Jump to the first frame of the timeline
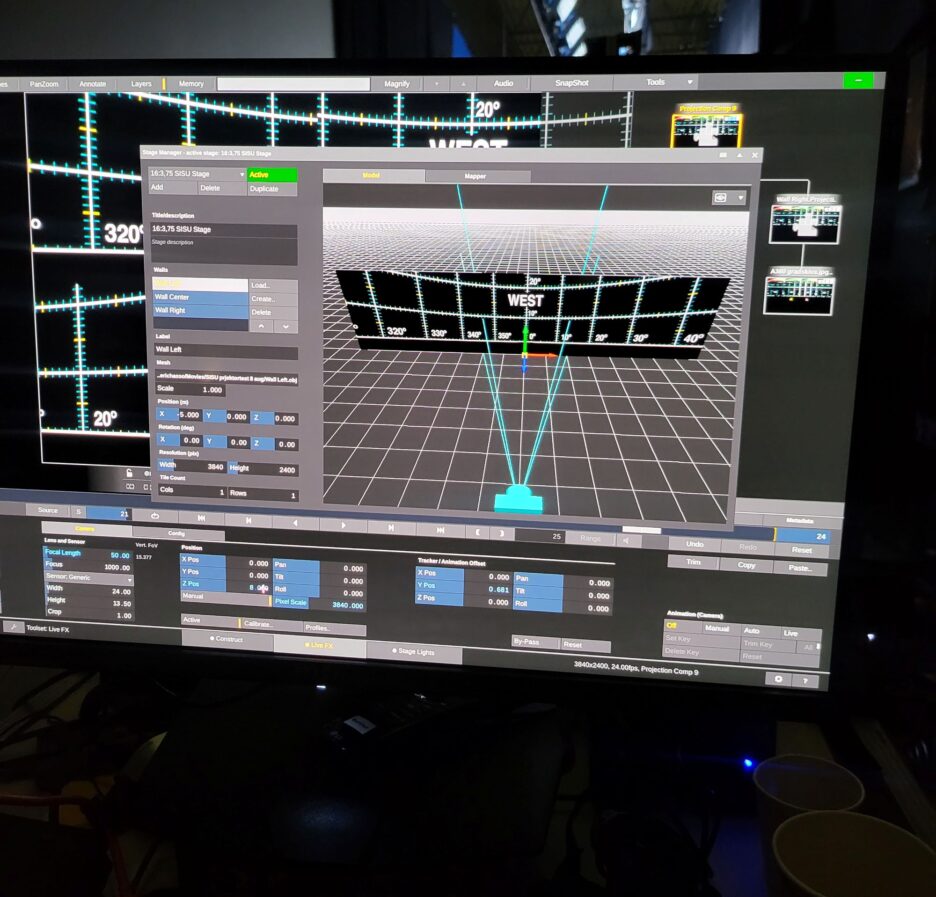 [202, 518]
